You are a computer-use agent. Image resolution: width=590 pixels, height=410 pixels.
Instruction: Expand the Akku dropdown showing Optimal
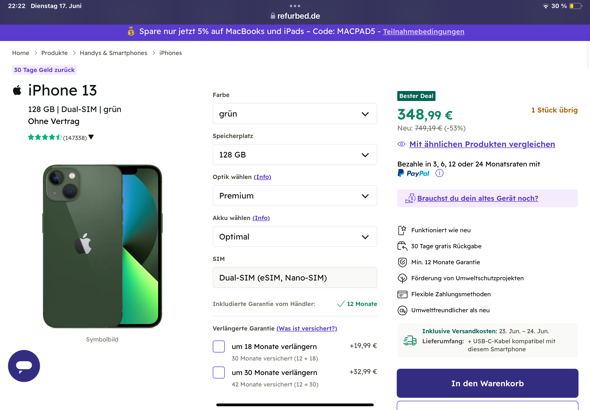coord(295,237)
